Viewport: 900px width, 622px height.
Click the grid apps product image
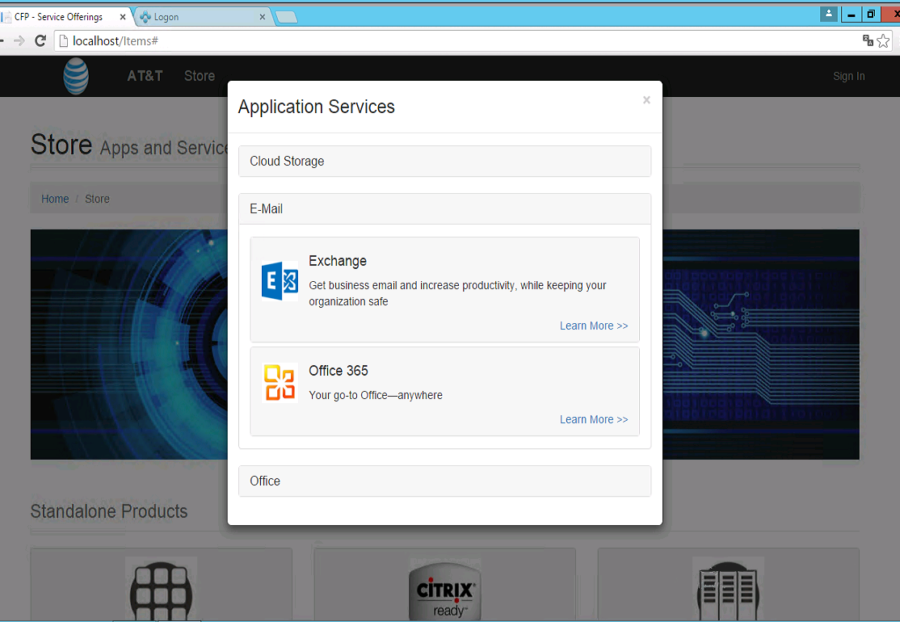[161, 589]
